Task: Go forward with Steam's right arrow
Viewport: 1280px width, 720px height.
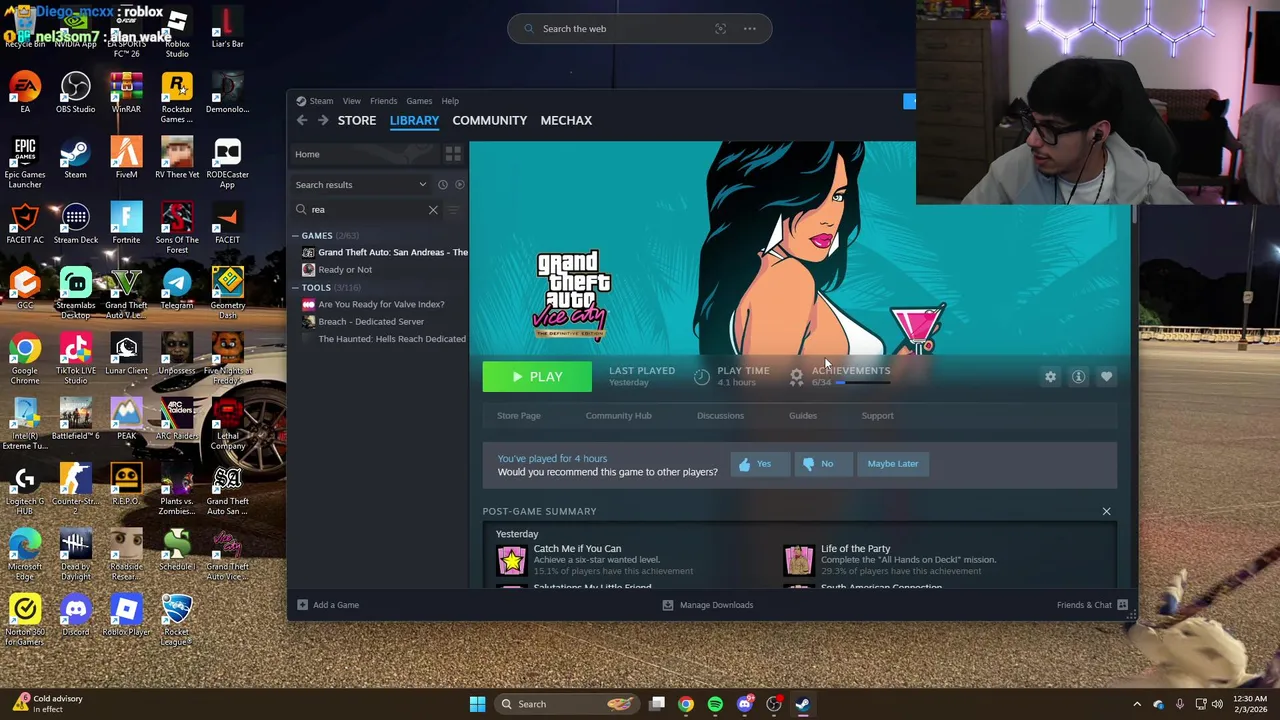Action: point(323,120)
